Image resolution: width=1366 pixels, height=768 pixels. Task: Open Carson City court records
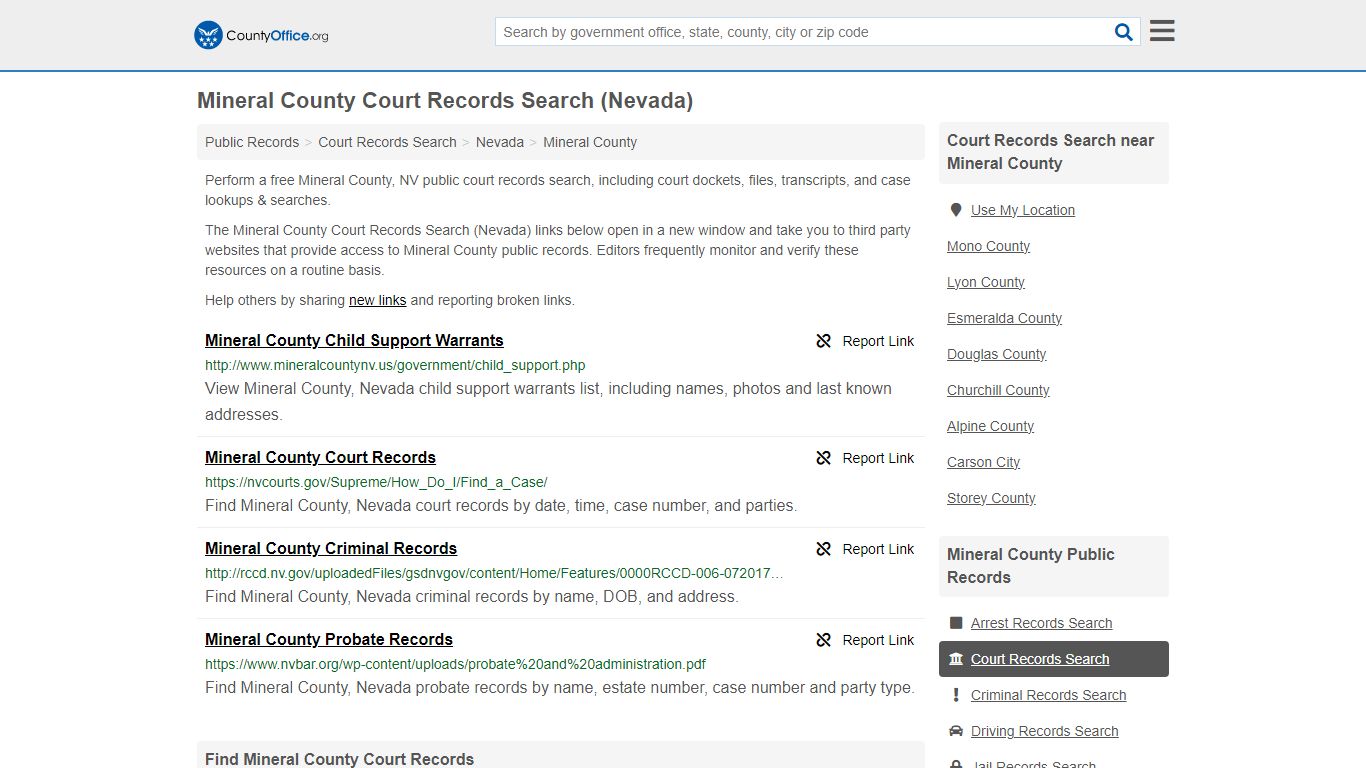[x=983, y=462]
